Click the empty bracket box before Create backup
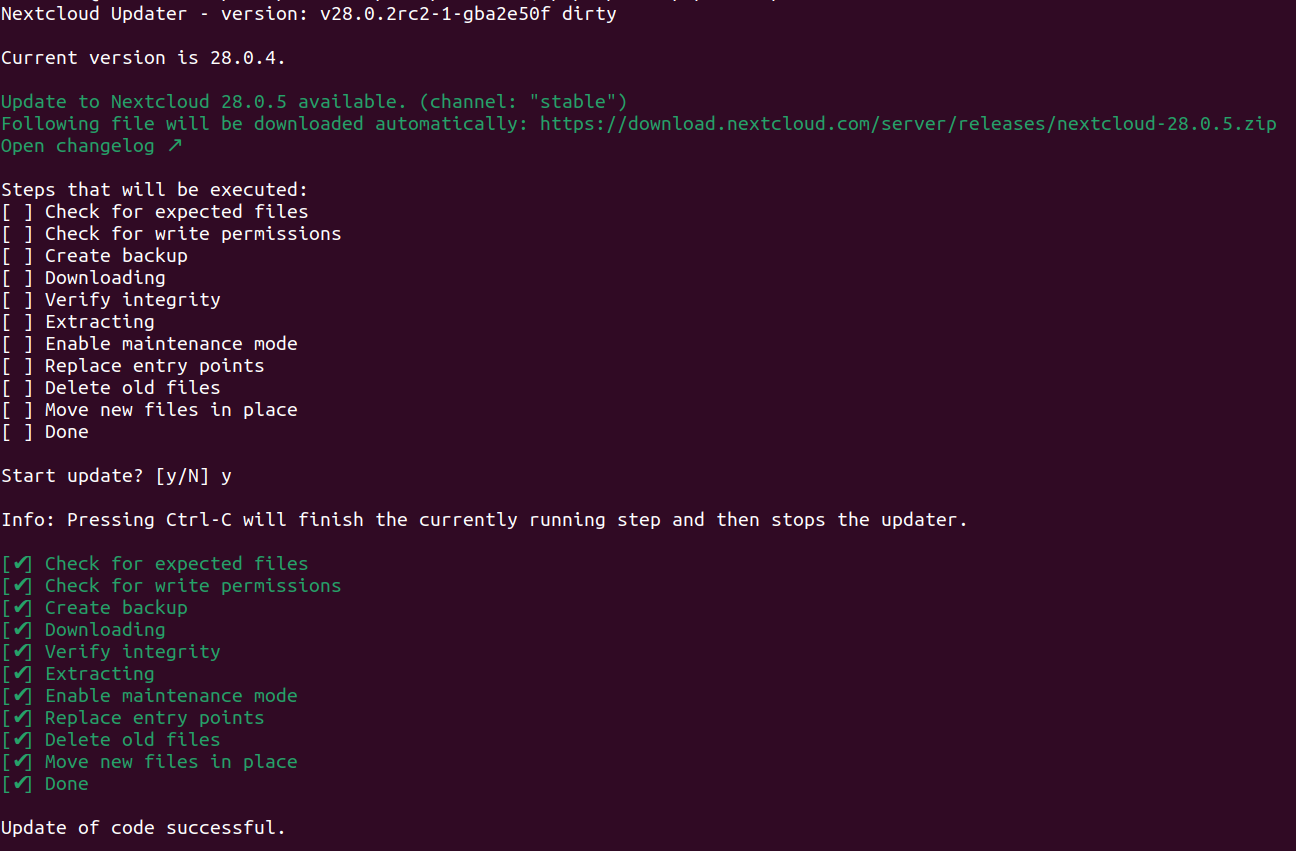This screenshot has width=1296, height=851. [x=17, y=256]
